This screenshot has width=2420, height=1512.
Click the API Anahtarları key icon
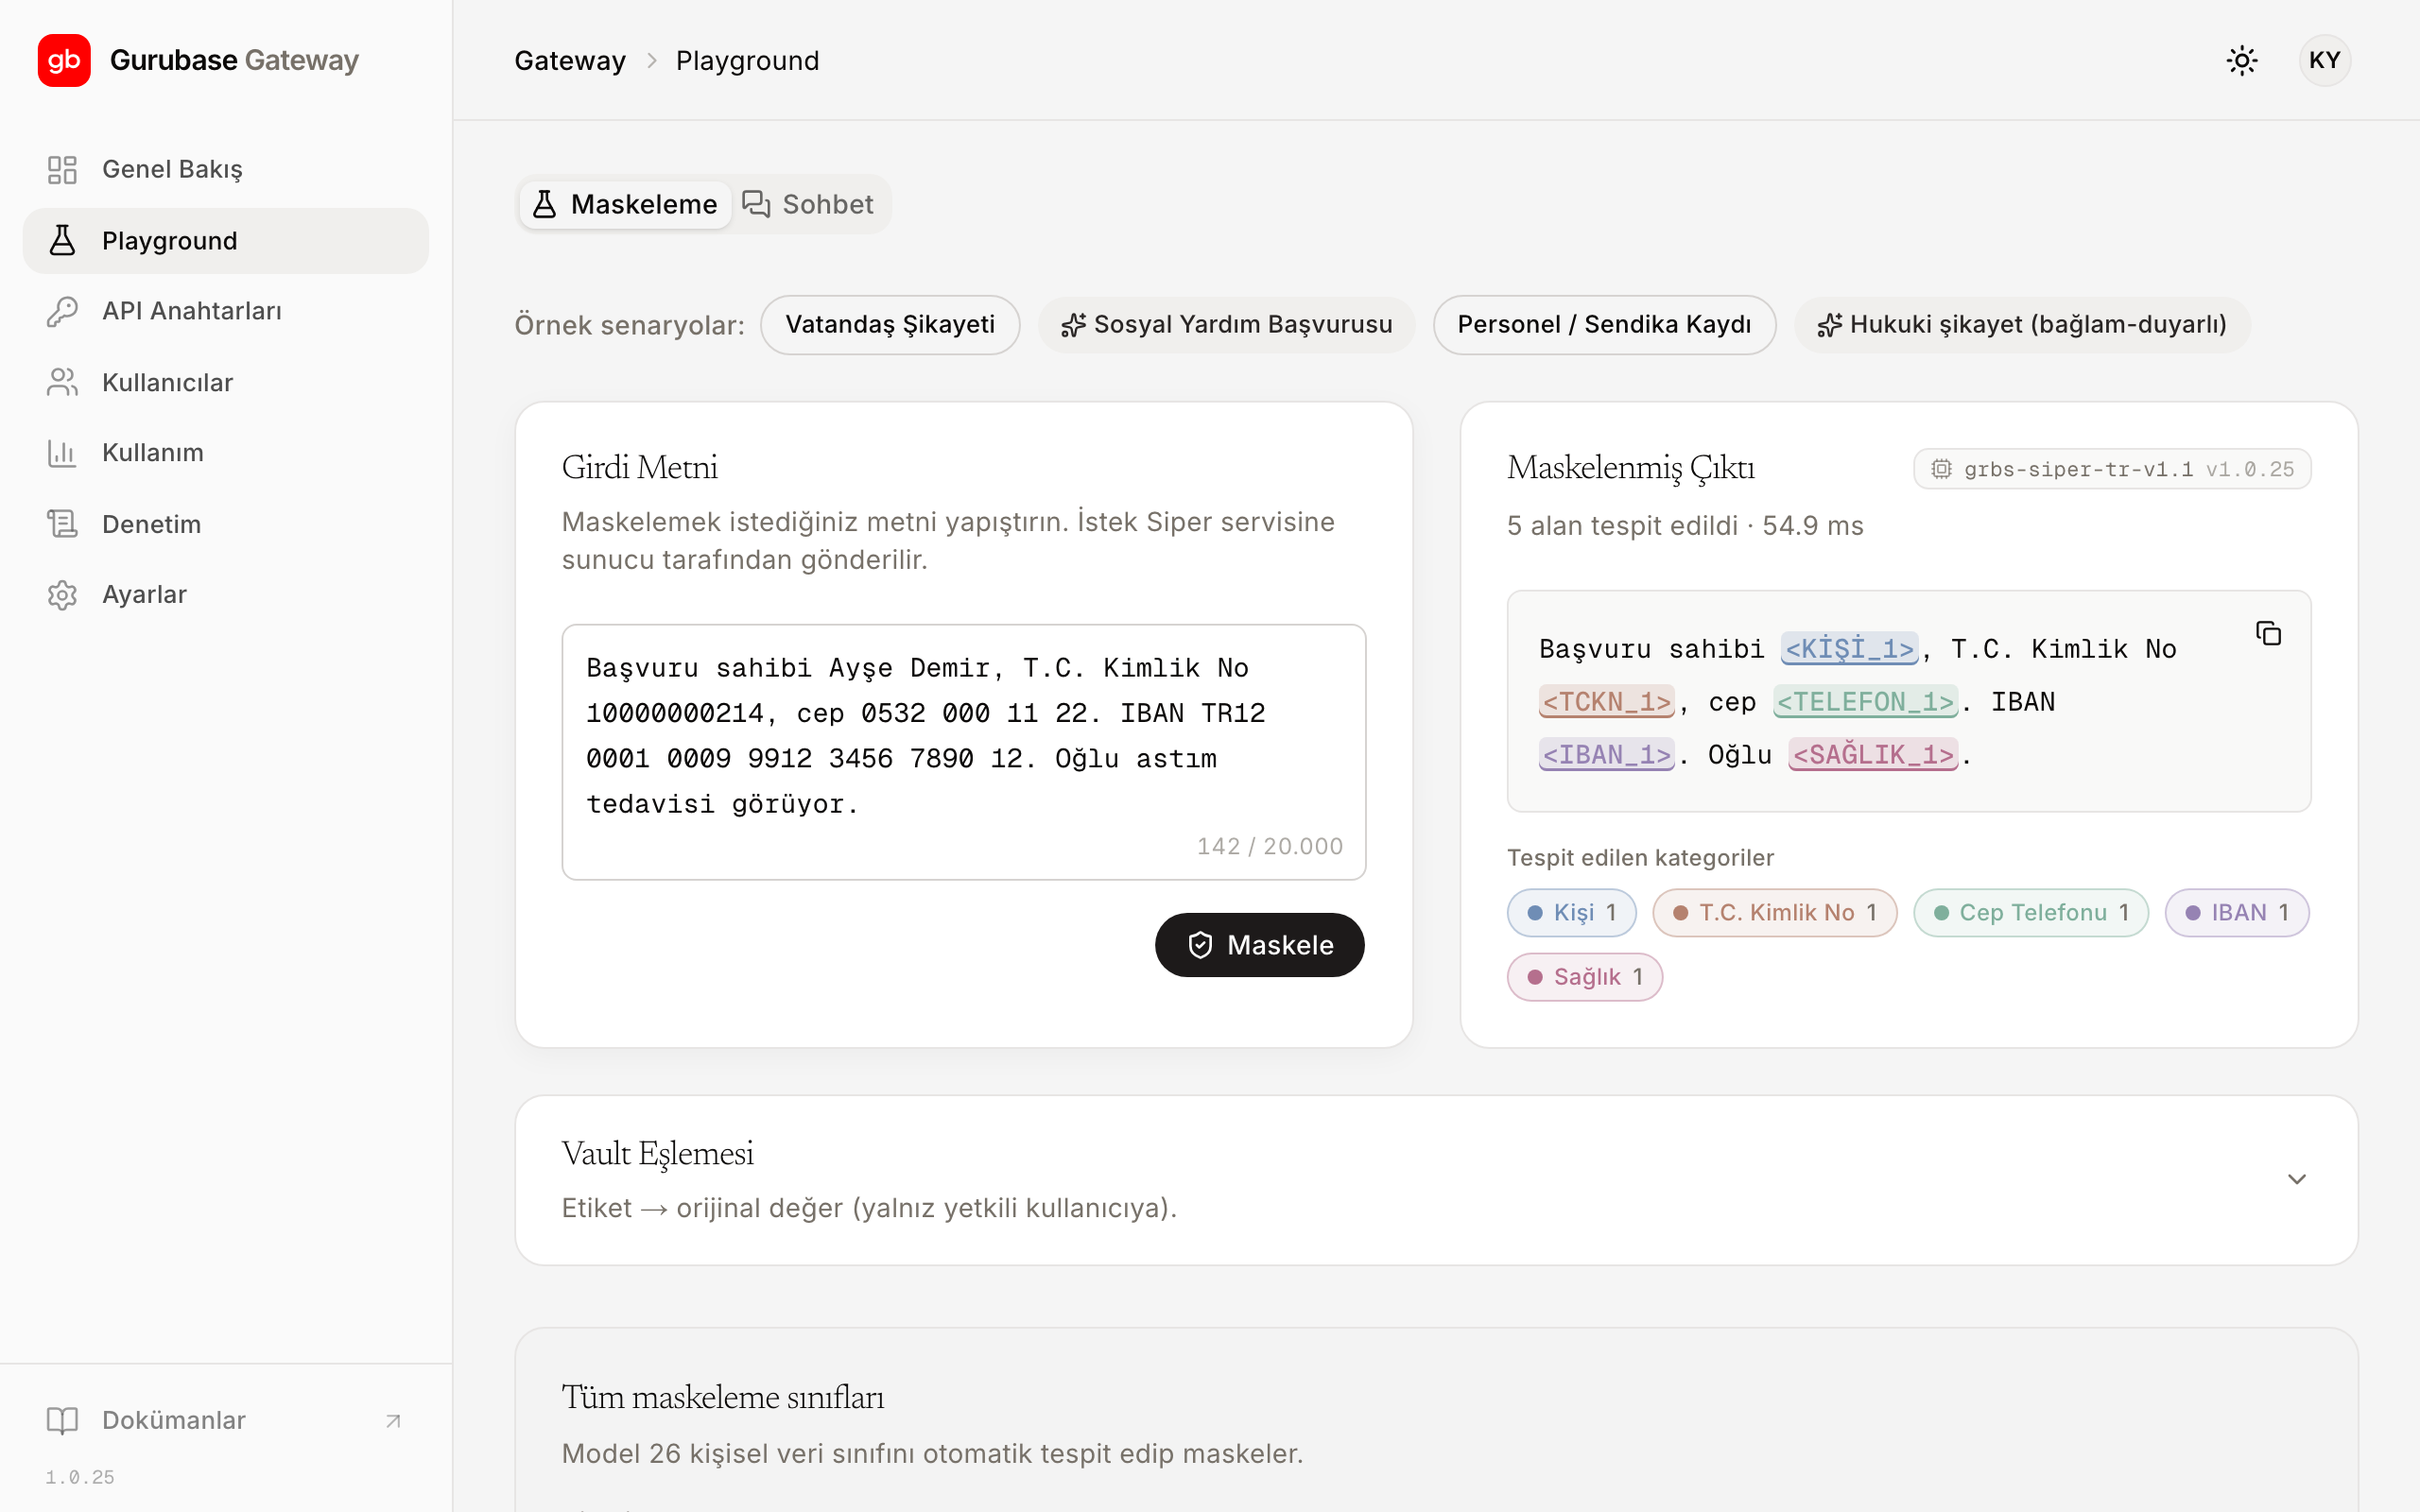coord(62,311)
